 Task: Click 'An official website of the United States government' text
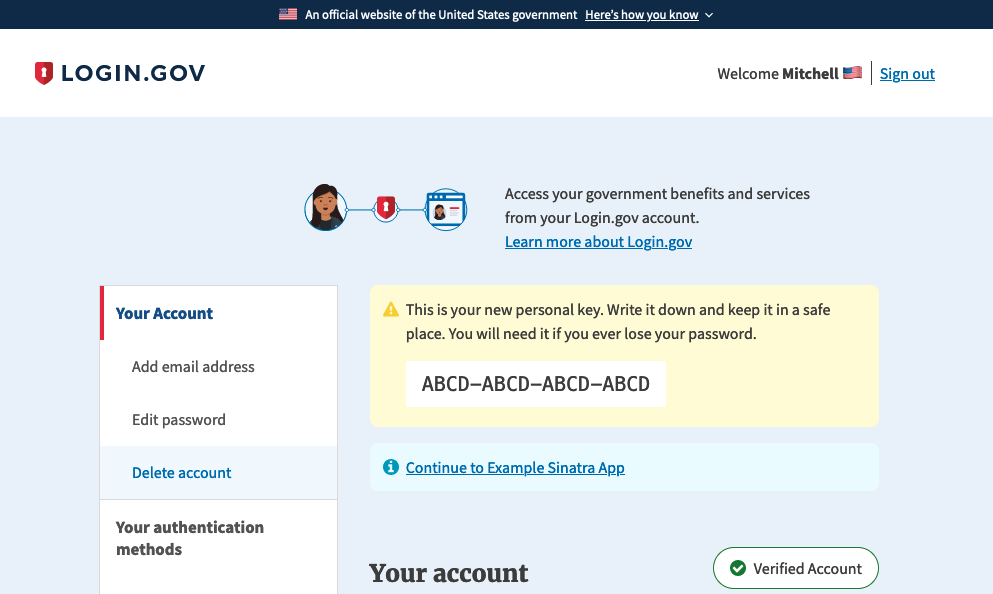(441, 15)
